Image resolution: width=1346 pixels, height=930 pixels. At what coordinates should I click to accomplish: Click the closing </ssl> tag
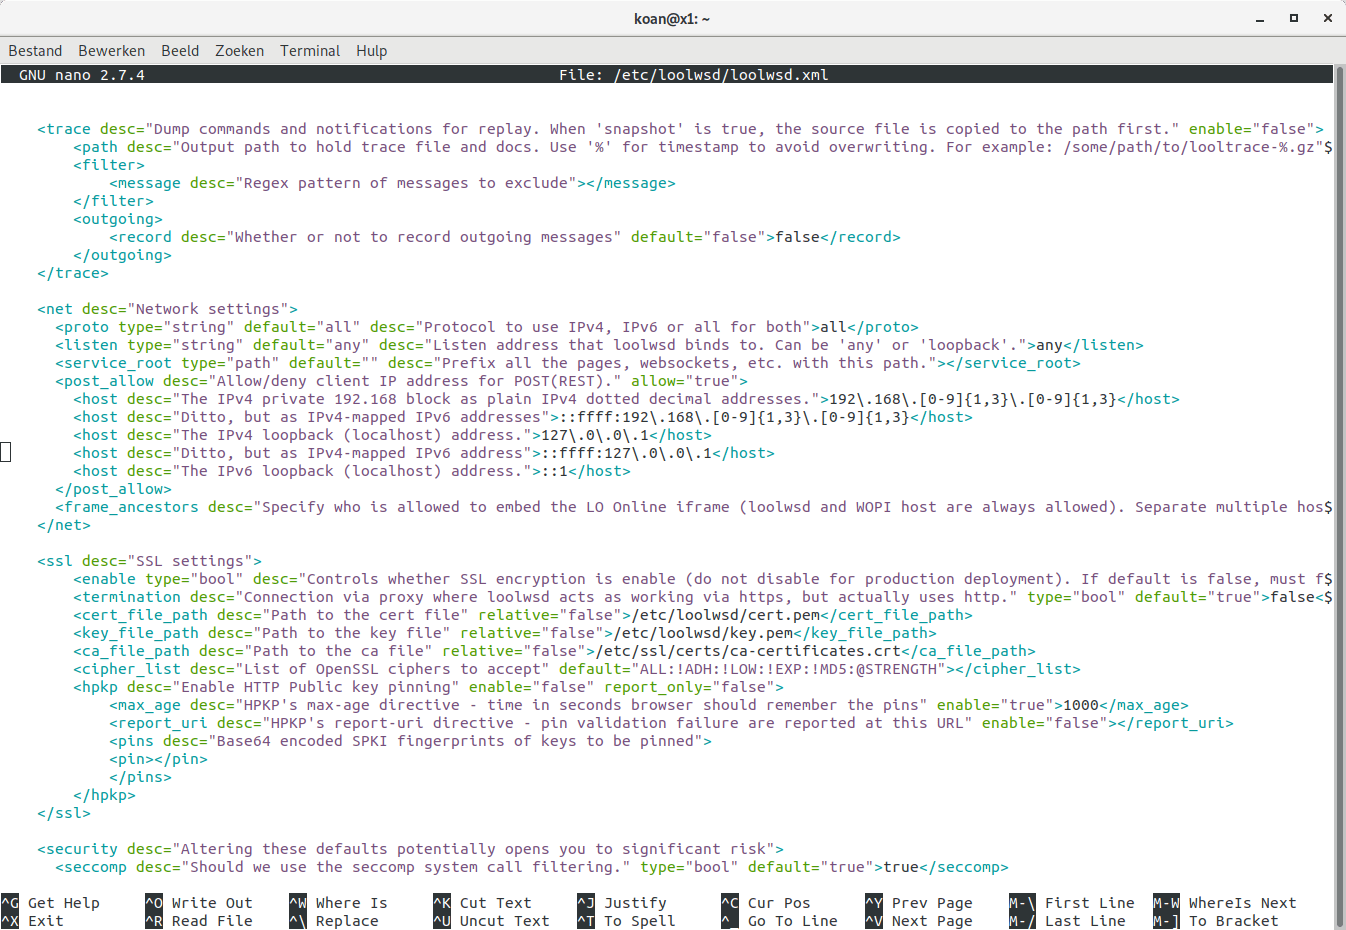64,813
